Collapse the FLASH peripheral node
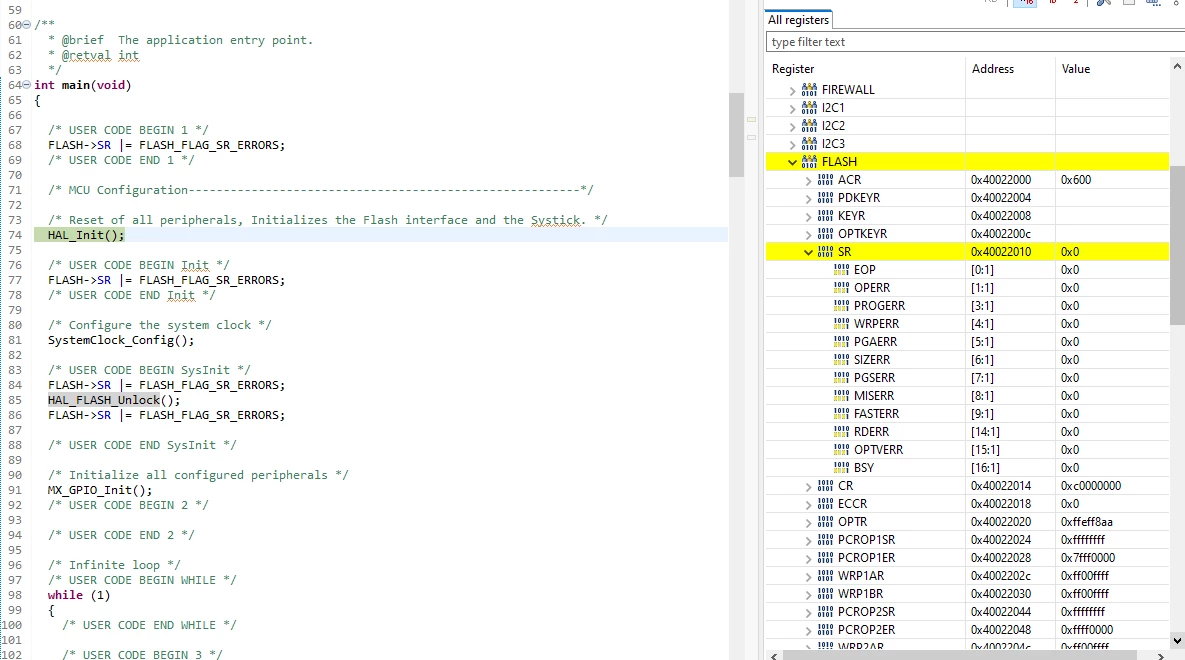 click(792, 162)
